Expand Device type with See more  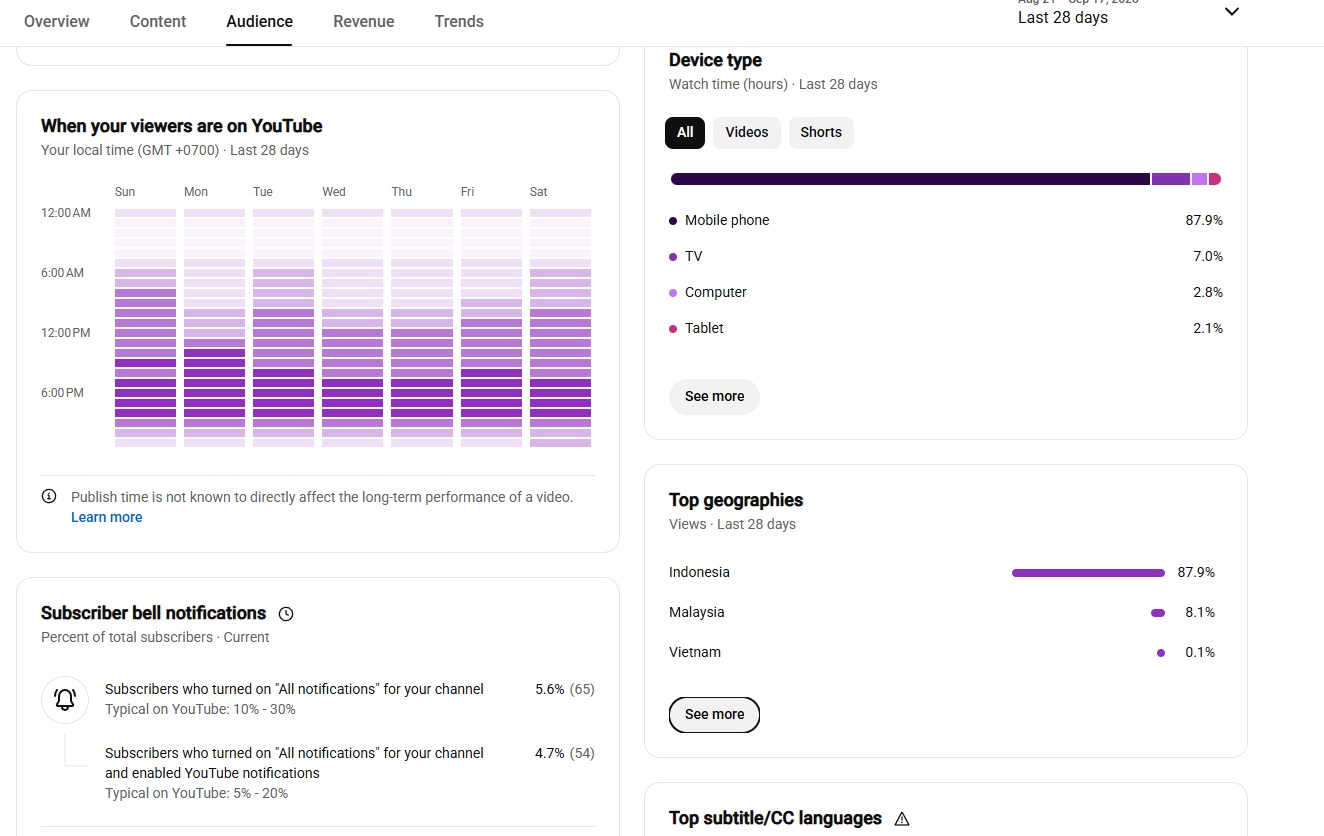714,397
